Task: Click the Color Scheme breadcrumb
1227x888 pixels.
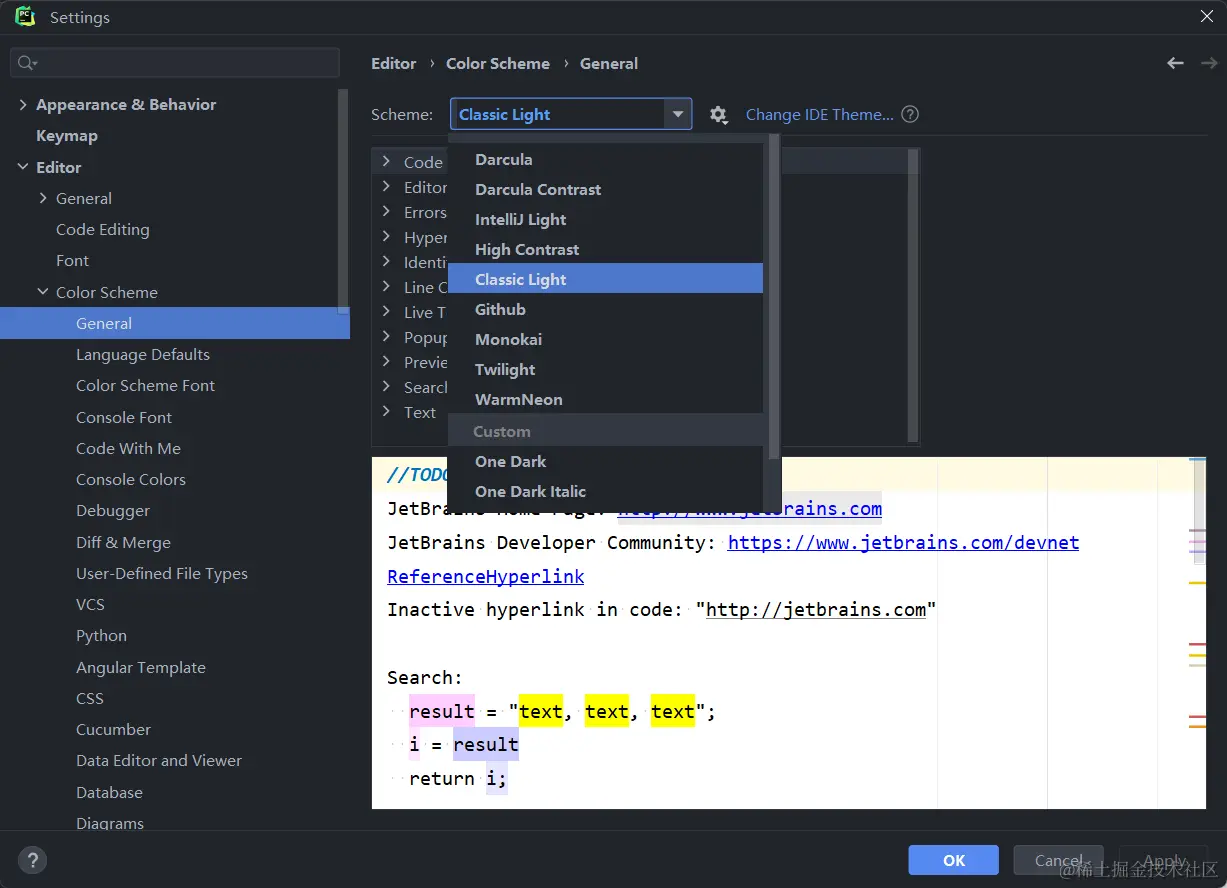Action: [x=497, y=63]
